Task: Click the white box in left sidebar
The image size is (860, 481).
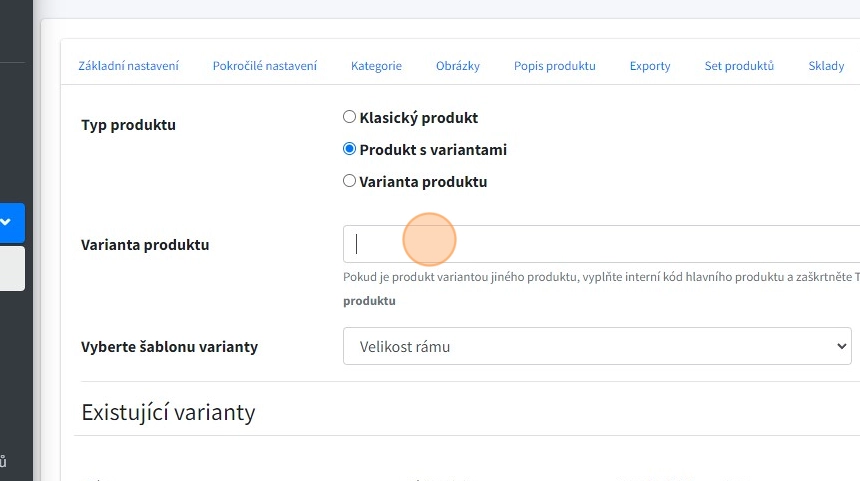Action: click(x=12, y=270)
